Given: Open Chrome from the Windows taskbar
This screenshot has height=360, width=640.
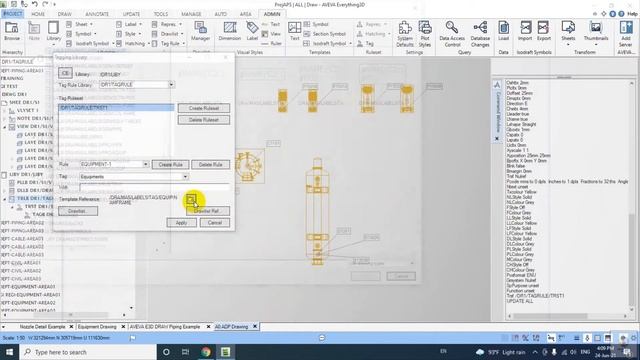Looking at the screenshot, I should 206,352.
